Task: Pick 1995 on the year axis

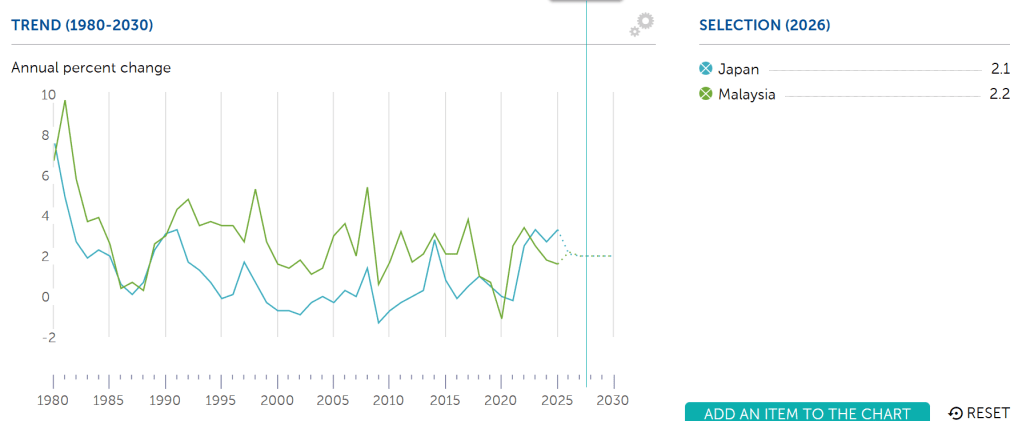Action: coord(221,400)
